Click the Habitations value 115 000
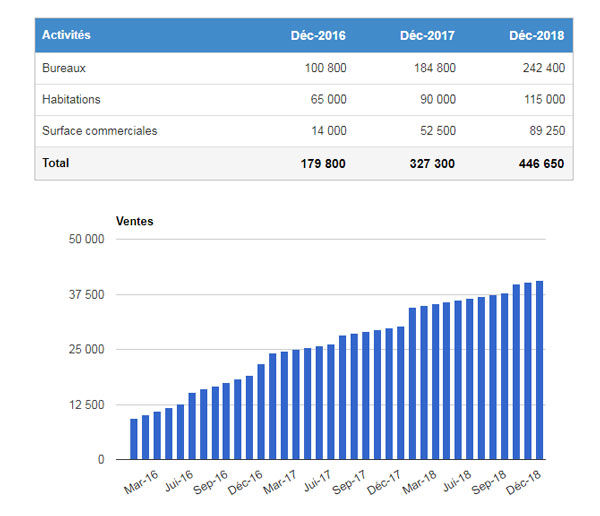This screenshot has height=516, width=600. tap(545, 99)
